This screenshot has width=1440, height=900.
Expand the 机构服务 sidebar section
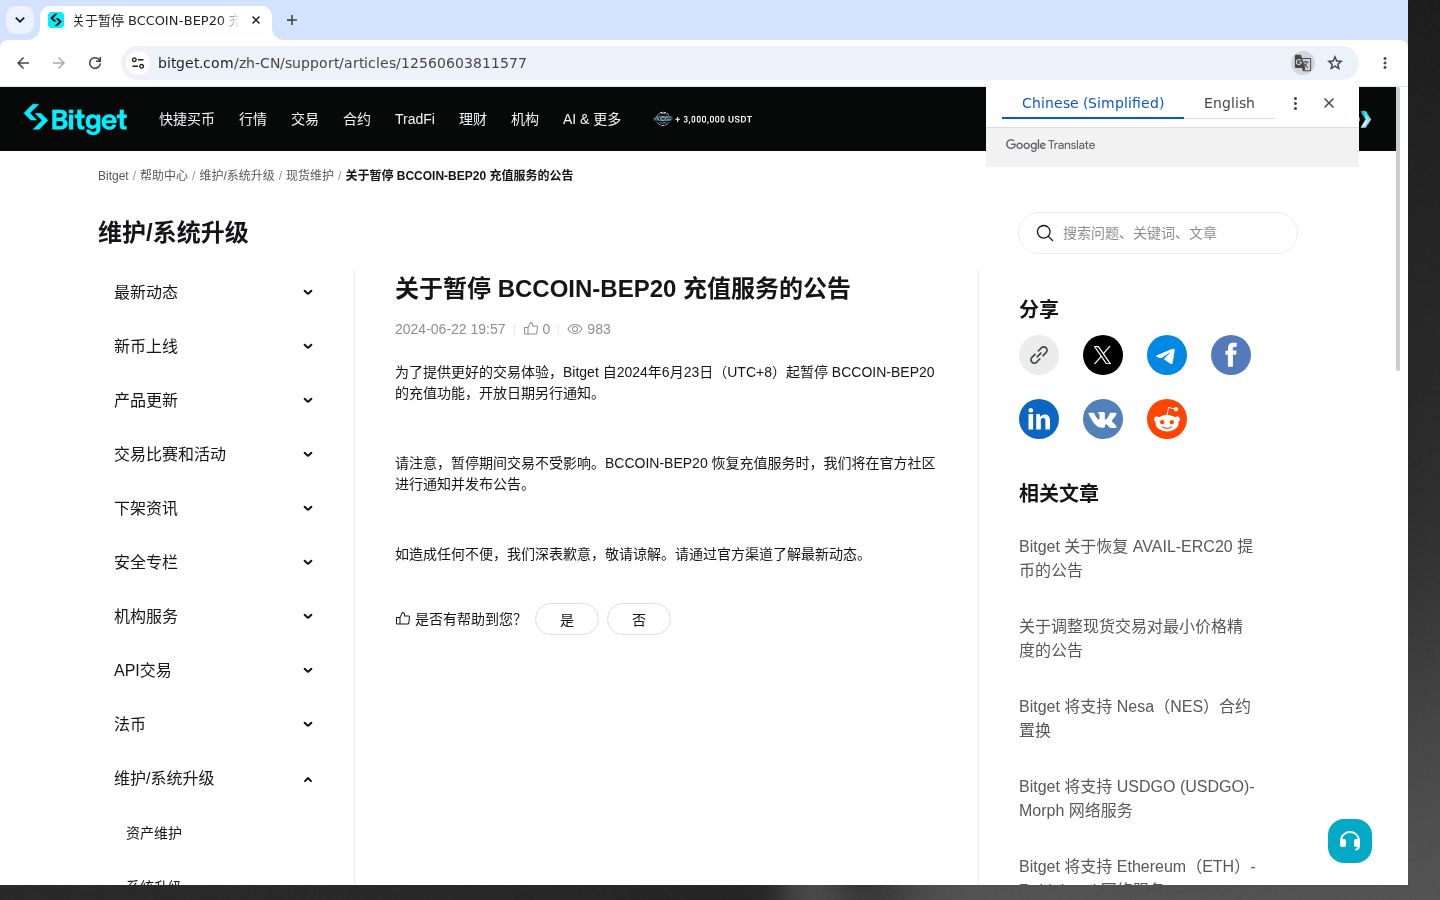point(214,616)
